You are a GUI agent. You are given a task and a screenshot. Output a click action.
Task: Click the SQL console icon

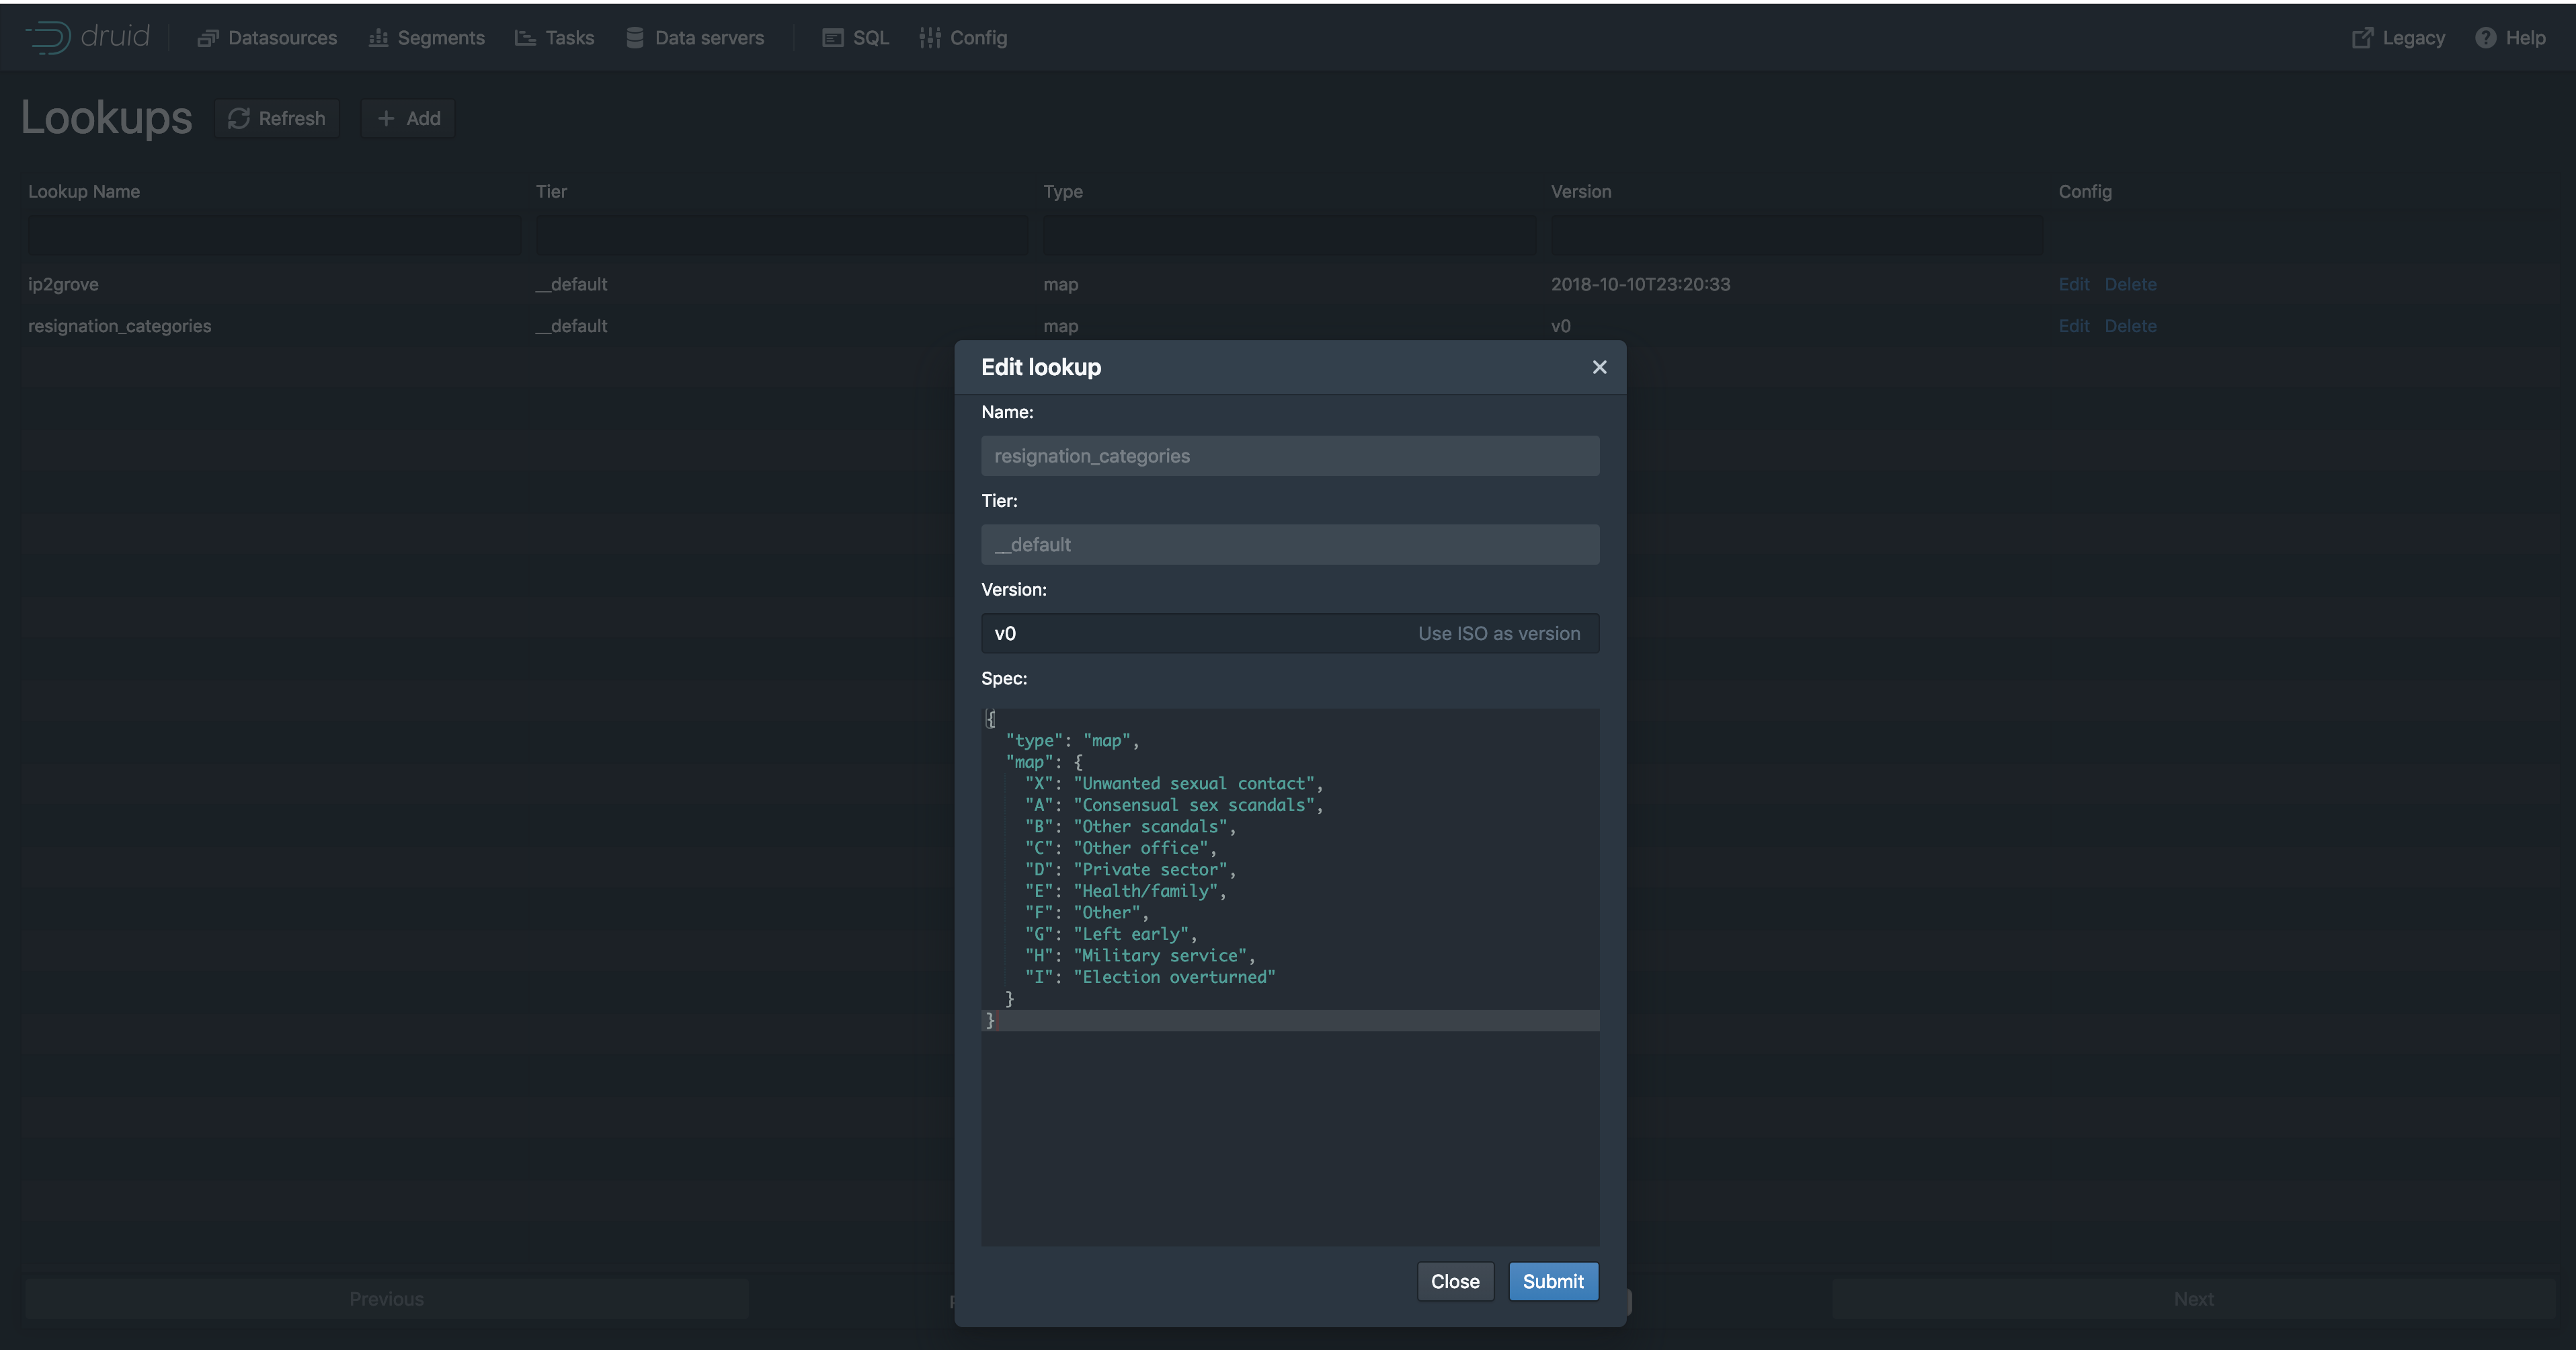click(x=832, y=38)
